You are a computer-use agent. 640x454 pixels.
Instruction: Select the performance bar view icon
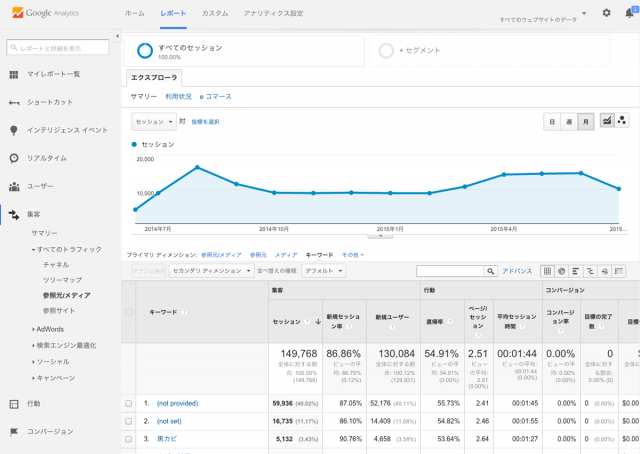click(576, 271)
